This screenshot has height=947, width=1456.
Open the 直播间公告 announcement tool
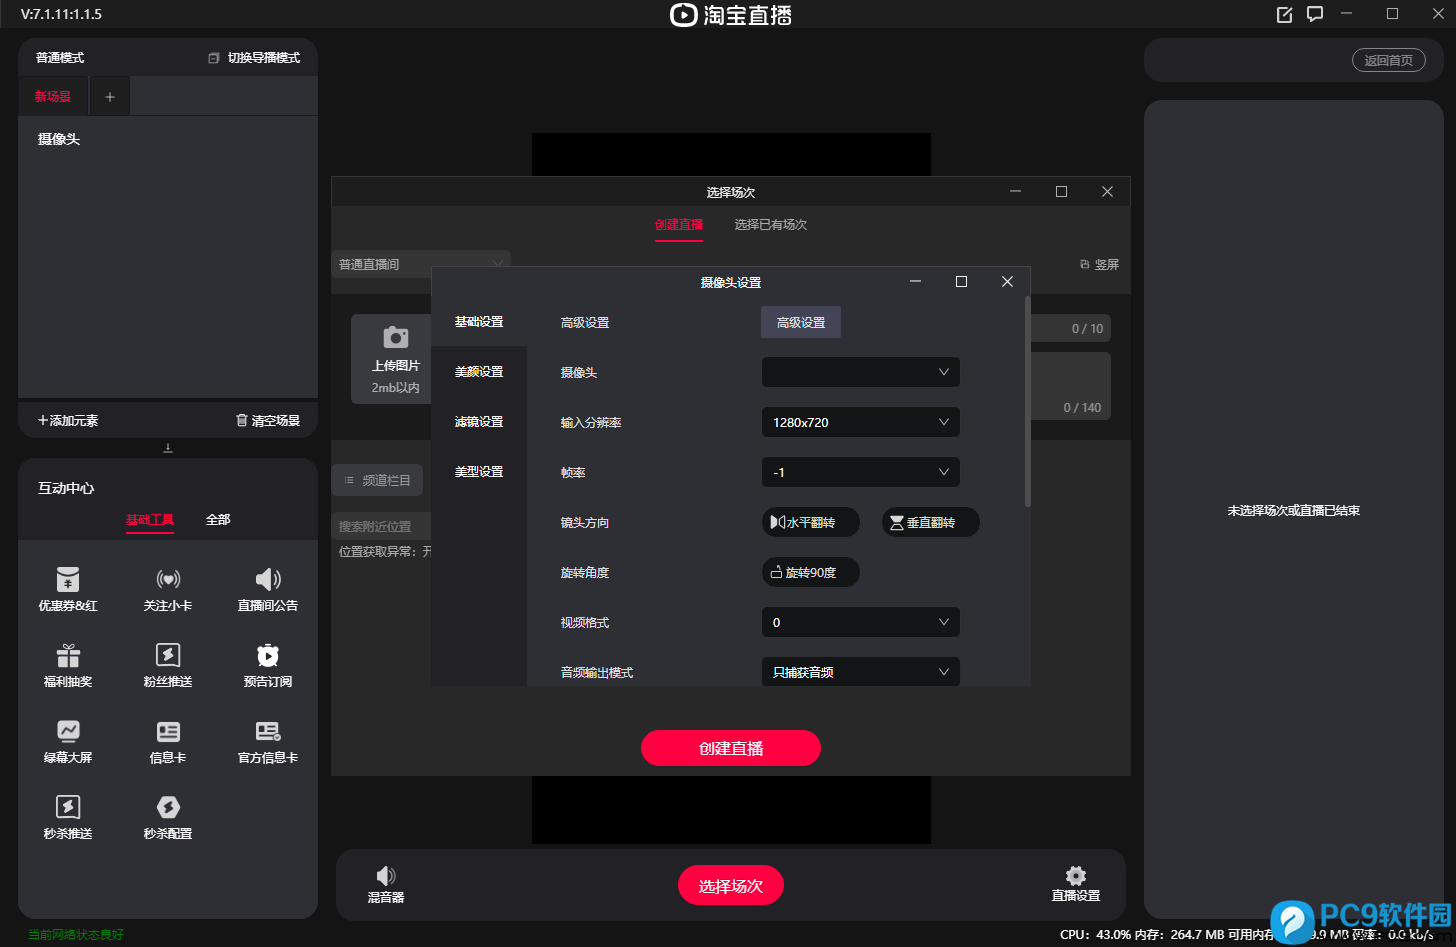[x=268, y=589]
